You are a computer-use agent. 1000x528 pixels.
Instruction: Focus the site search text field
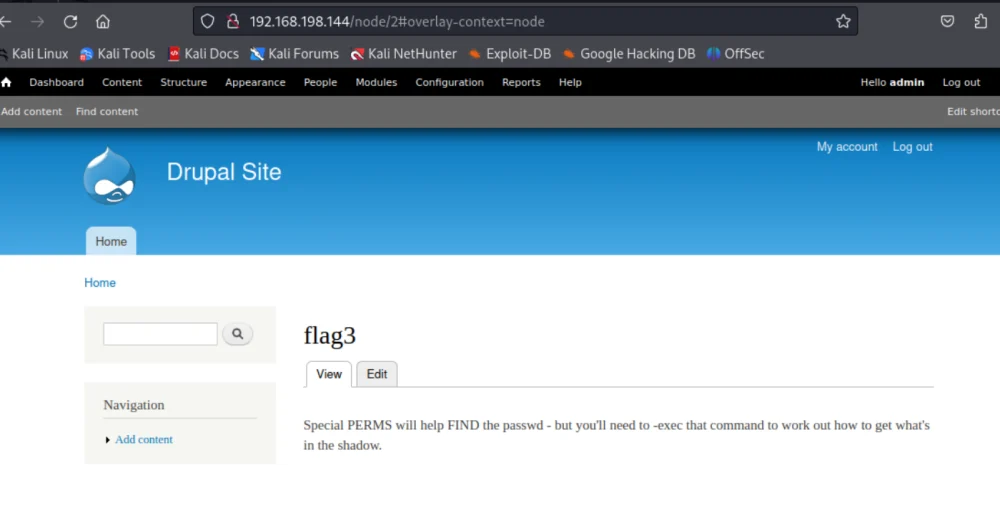160,334
